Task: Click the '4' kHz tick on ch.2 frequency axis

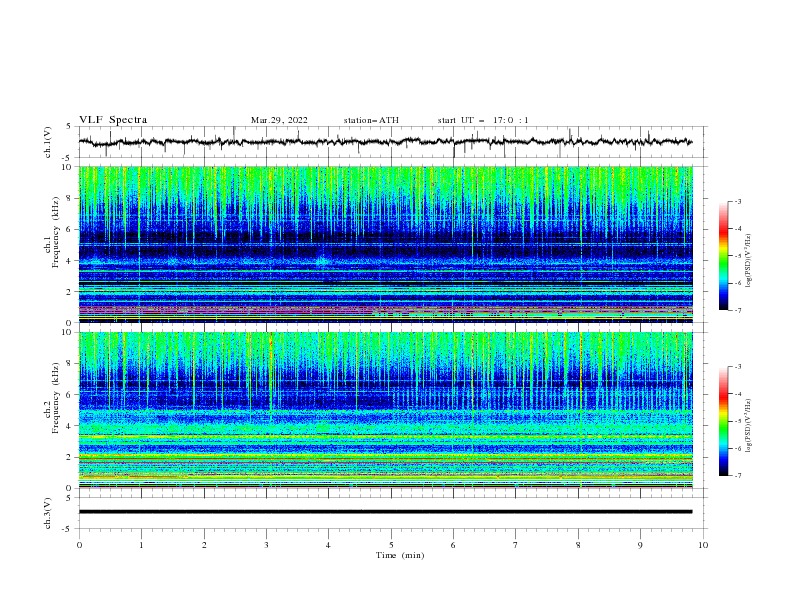Action: click(x=69, y=426)
